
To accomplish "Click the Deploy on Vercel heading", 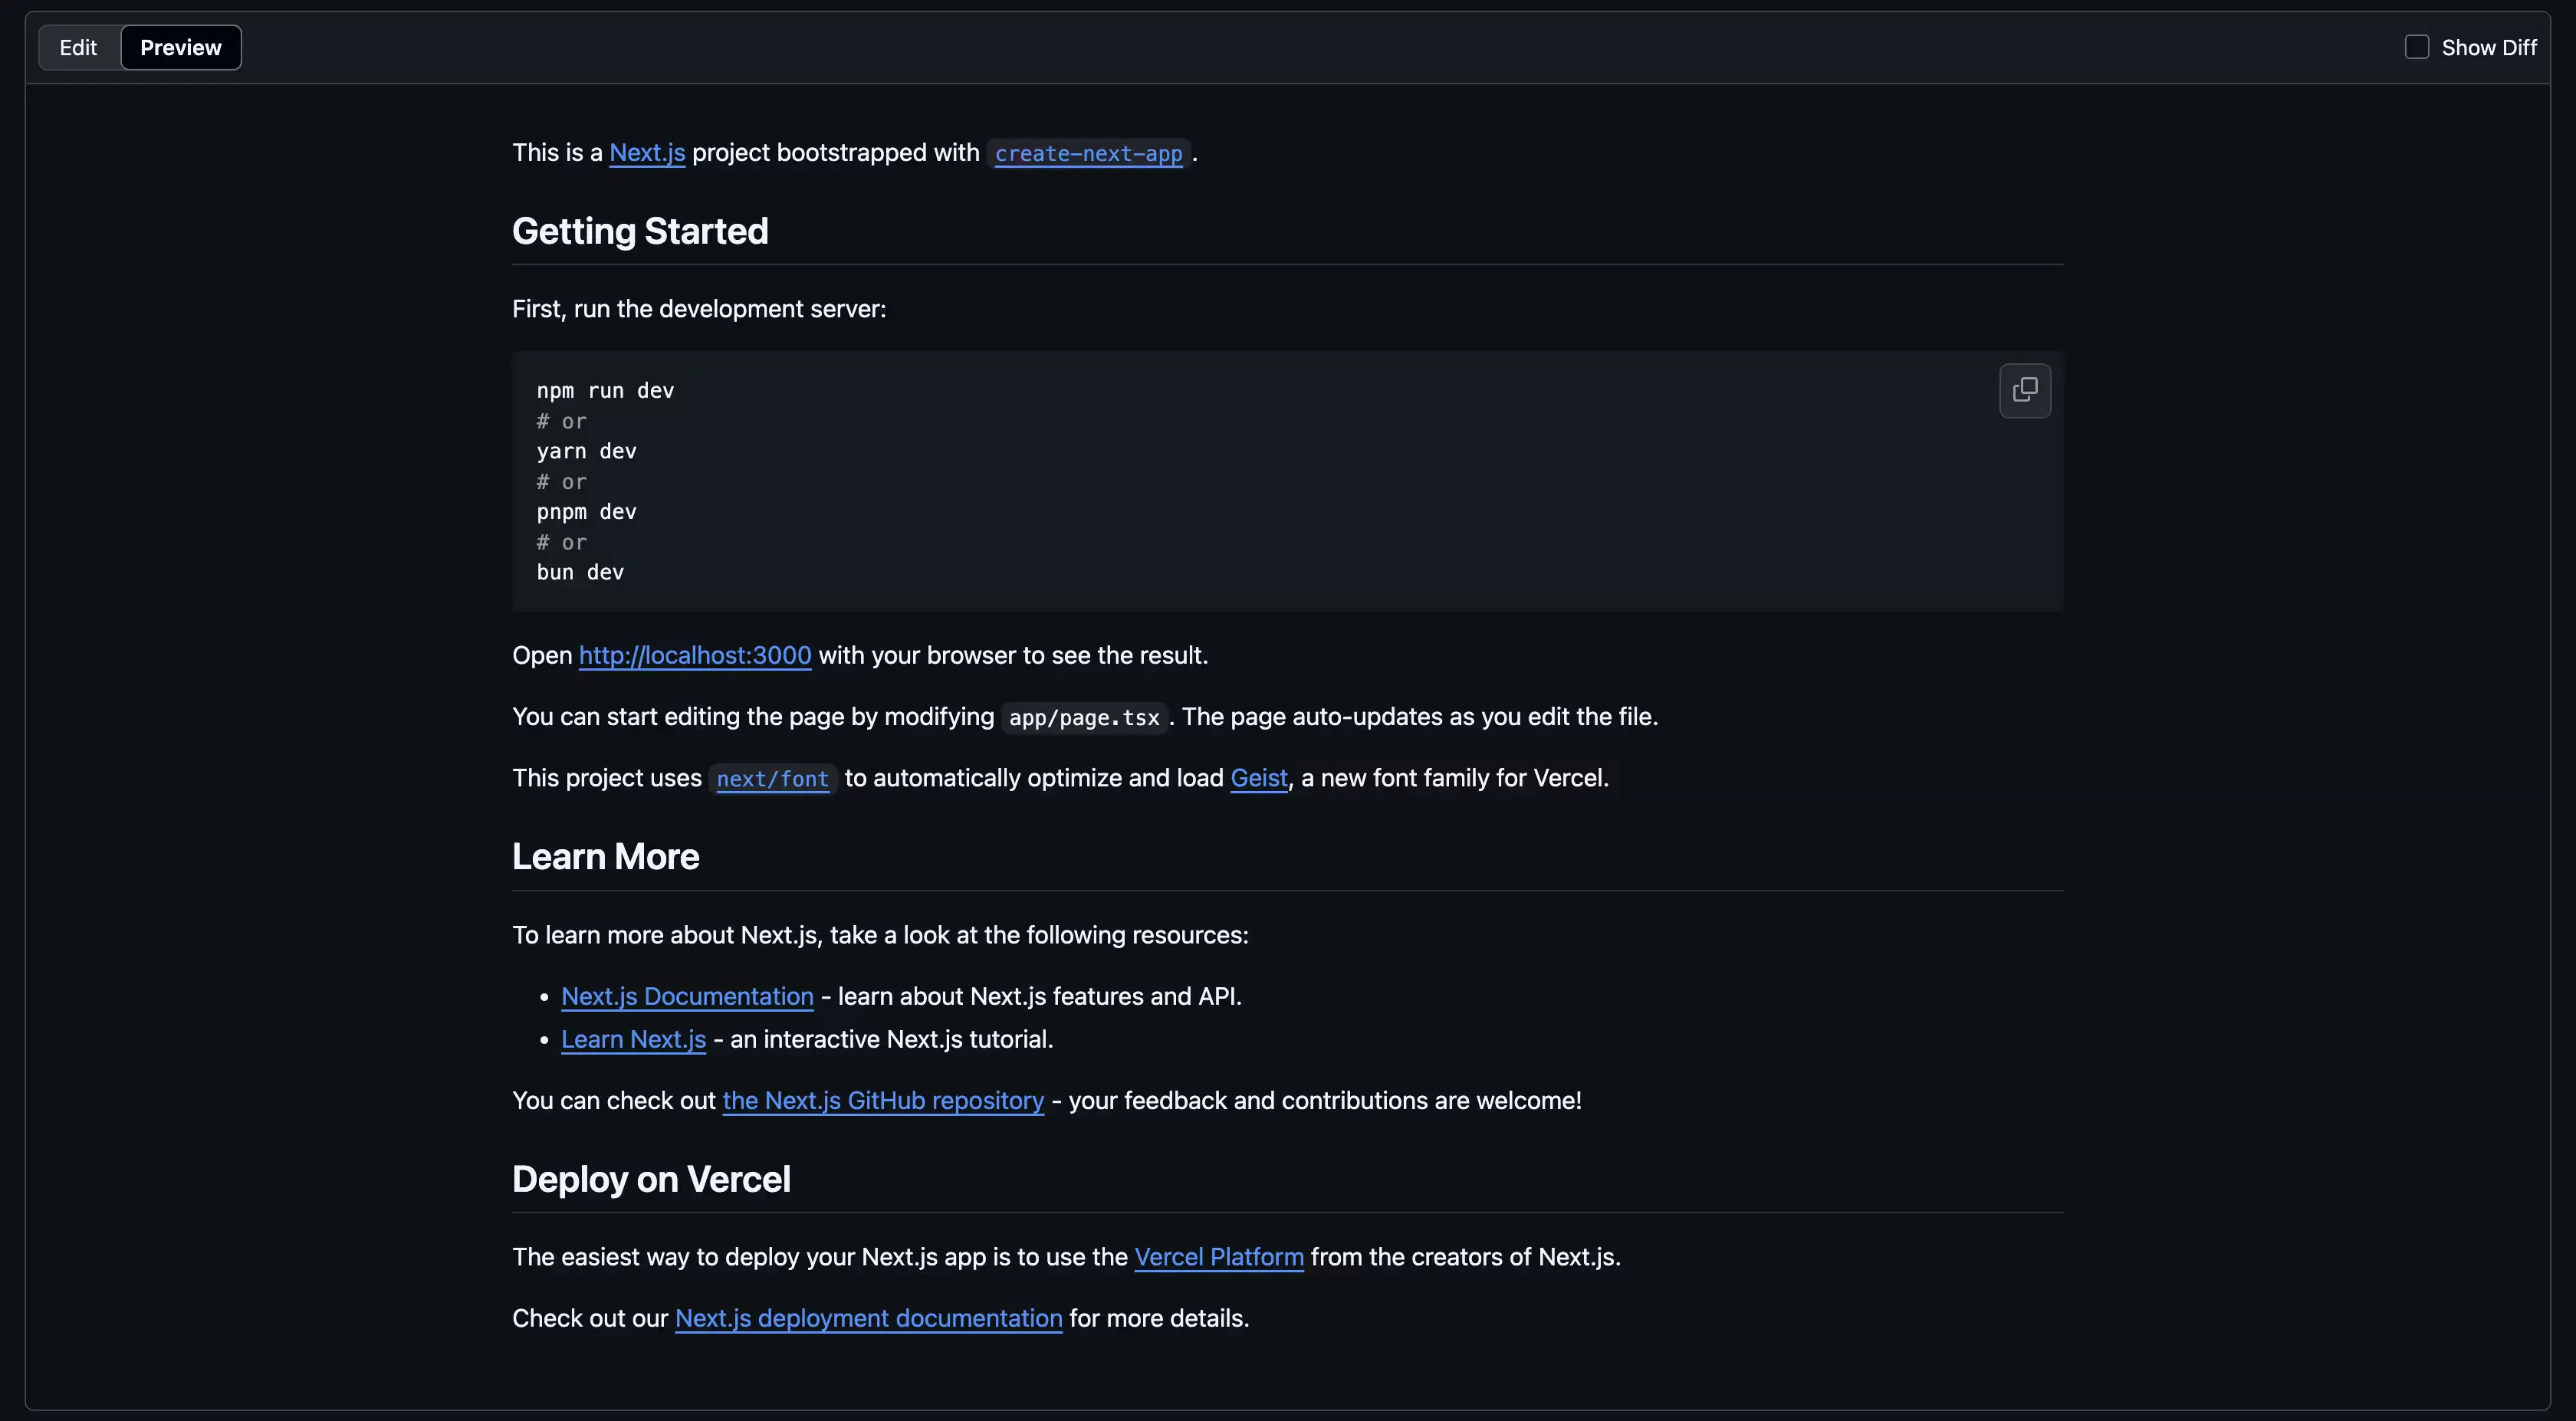I will pos(651,1180).
